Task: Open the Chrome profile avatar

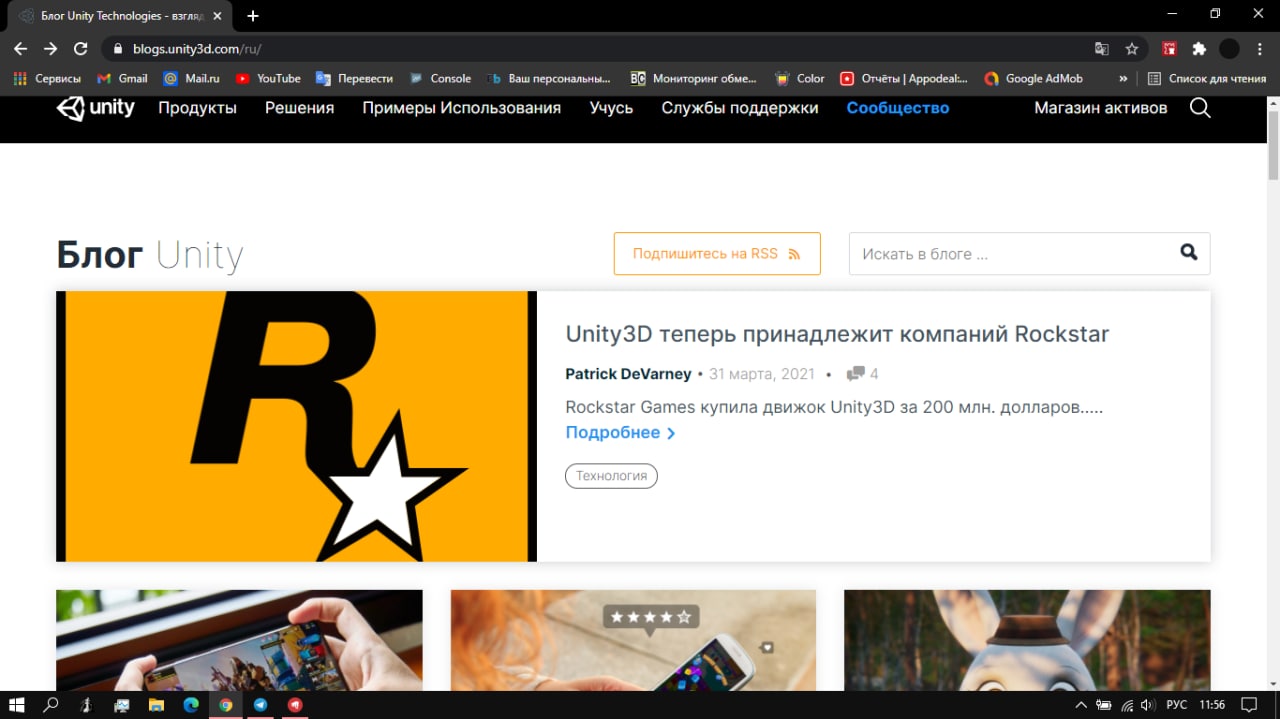Action: coord(1230,48)
